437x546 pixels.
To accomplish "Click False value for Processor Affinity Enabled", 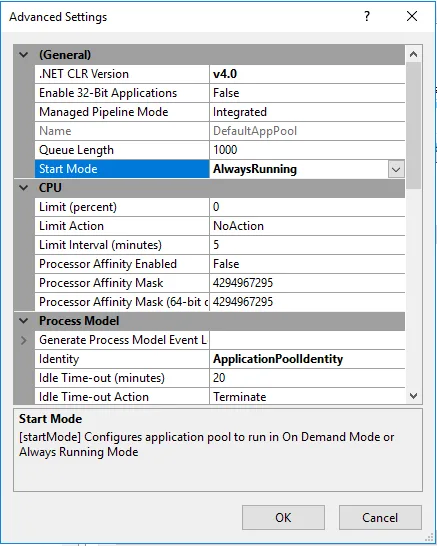I will 307,264.
